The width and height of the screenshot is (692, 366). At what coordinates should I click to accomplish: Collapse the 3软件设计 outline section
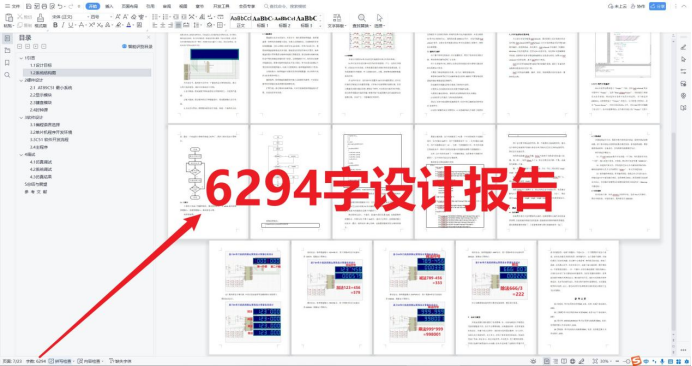point(21,117)
